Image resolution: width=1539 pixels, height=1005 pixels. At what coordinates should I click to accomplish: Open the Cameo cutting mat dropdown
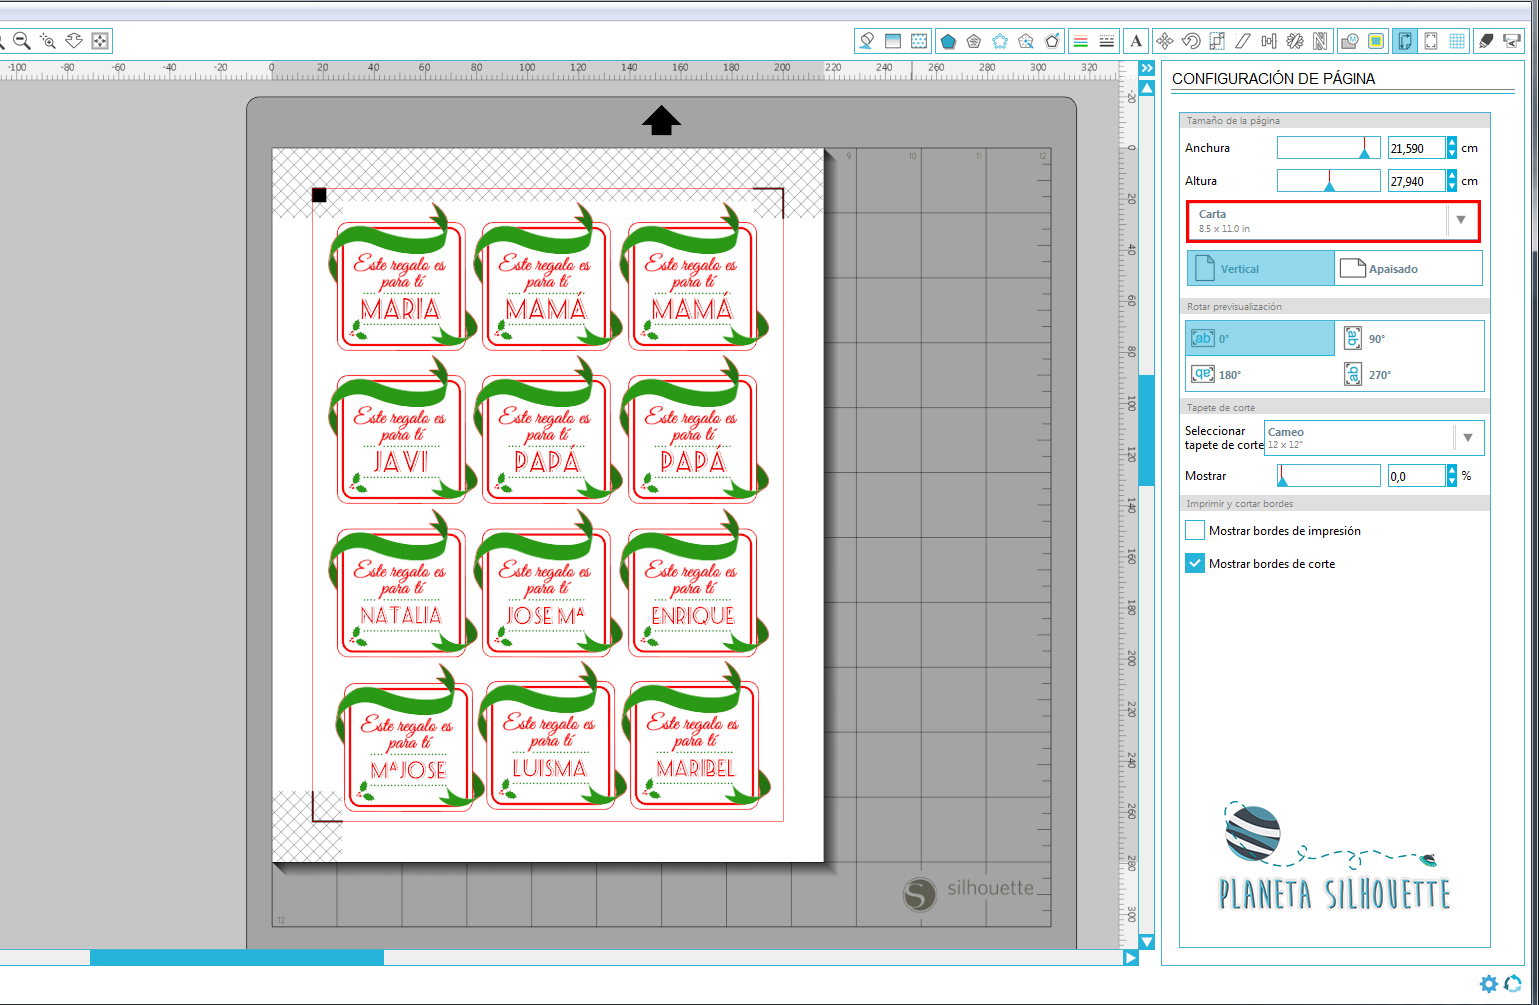(1467, 438)
